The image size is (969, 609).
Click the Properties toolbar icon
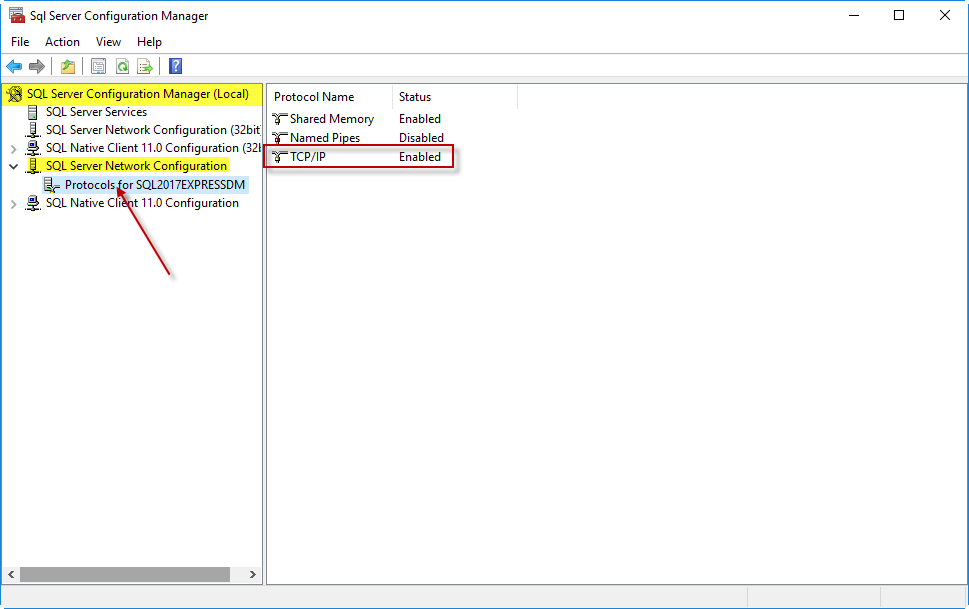pos(98,66)
